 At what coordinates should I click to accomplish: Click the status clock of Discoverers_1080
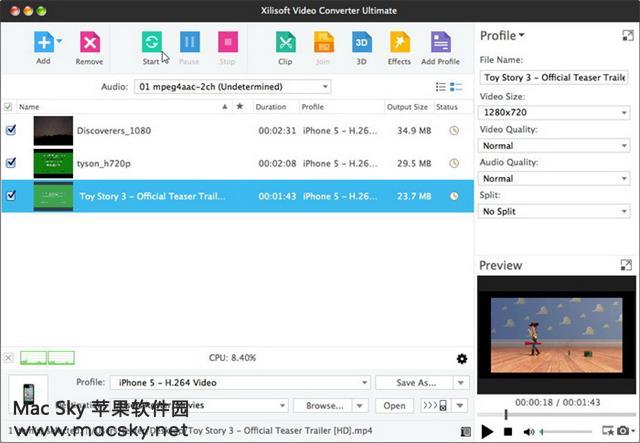click(454, 131)
